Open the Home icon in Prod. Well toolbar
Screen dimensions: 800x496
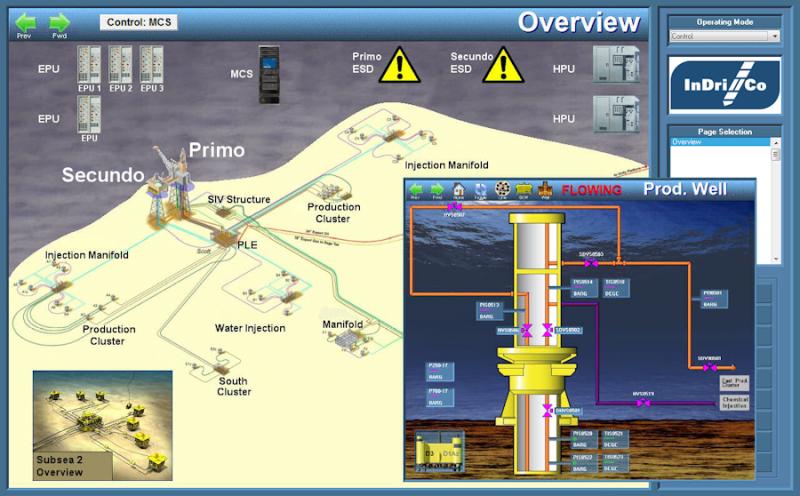459,189
